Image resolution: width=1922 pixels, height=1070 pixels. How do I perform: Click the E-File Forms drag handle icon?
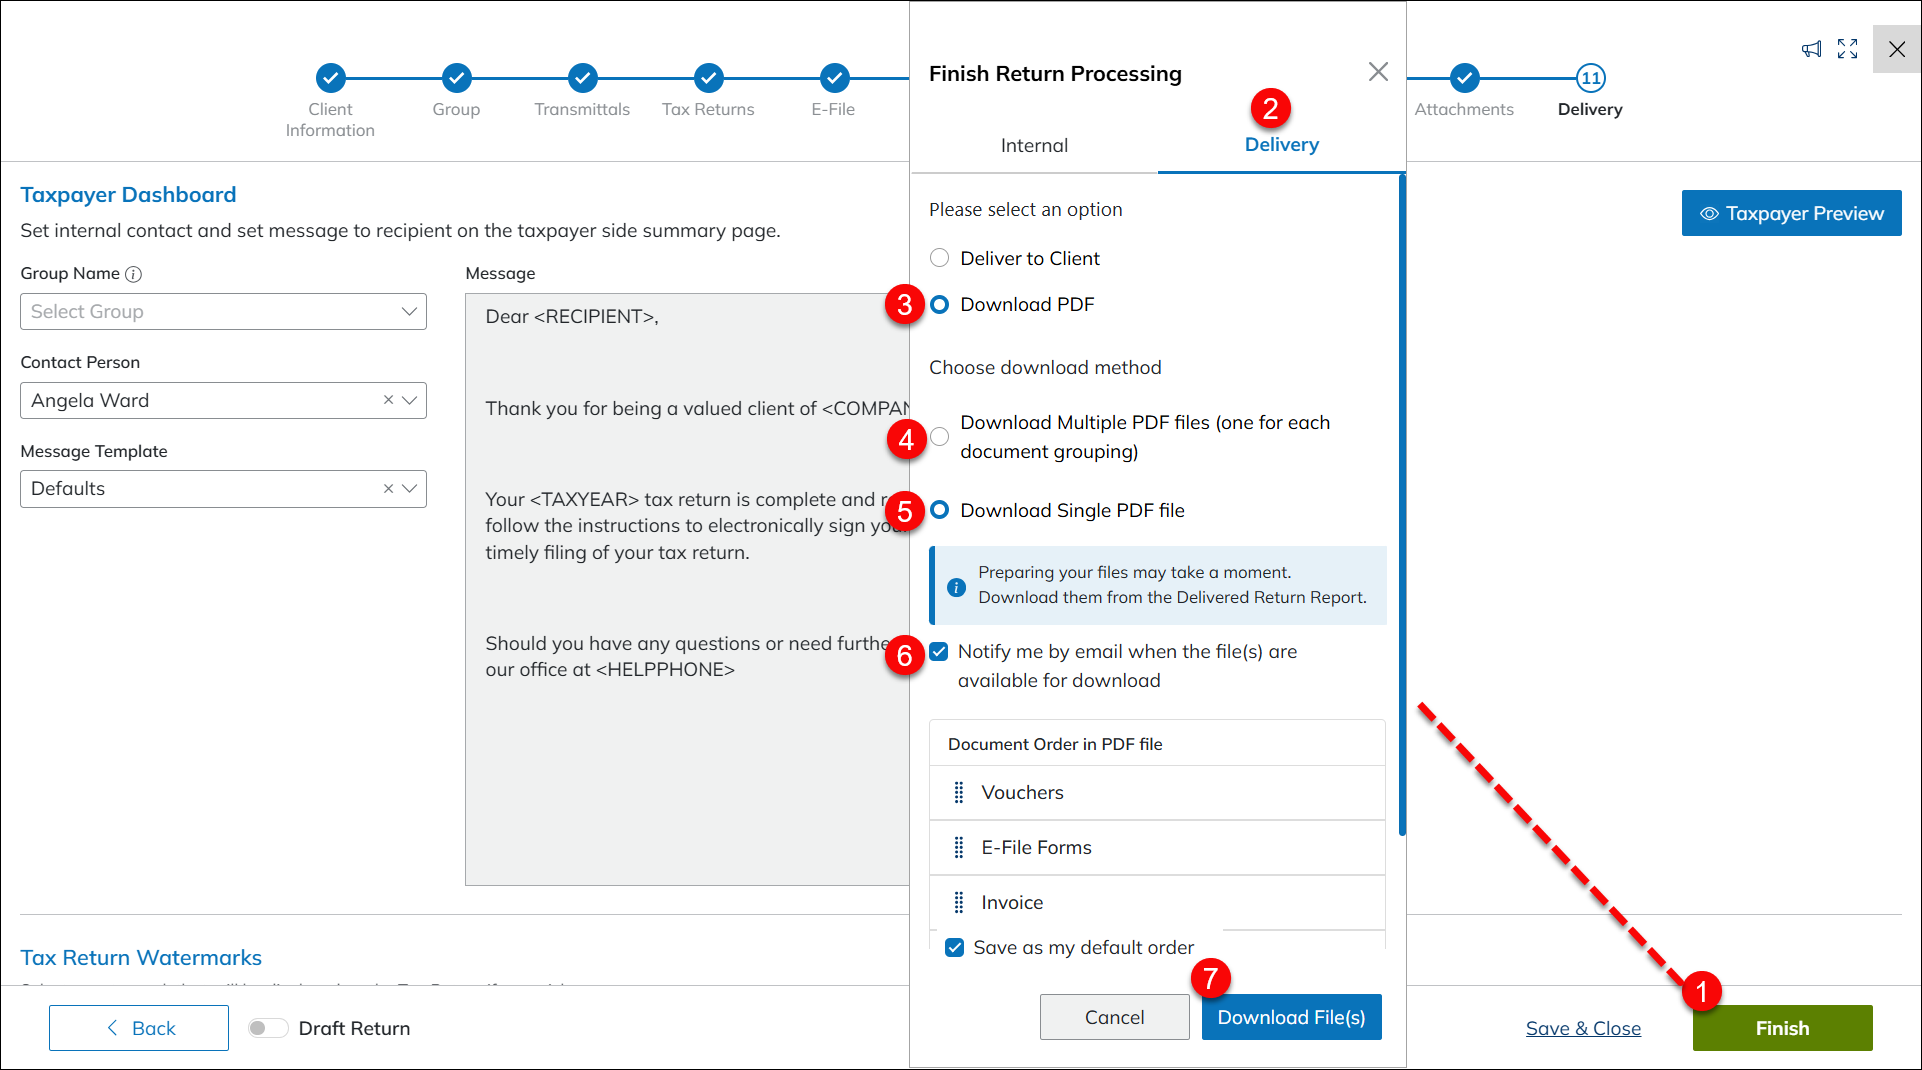[958, 848]
